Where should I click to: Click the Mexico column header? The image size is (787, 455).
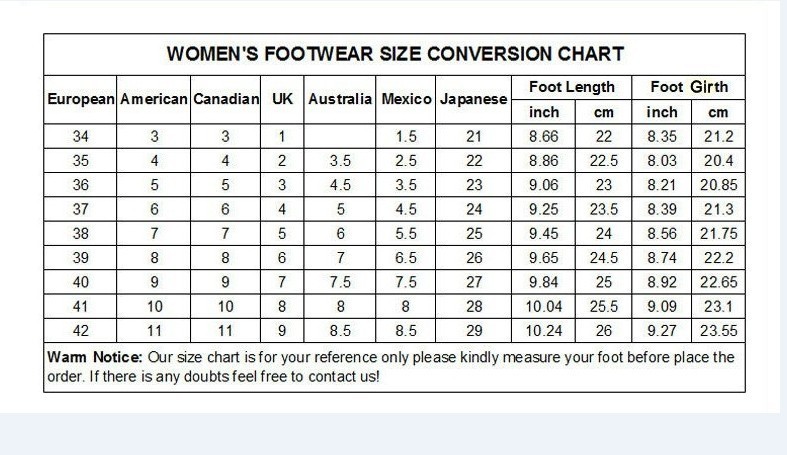point(406,99)
